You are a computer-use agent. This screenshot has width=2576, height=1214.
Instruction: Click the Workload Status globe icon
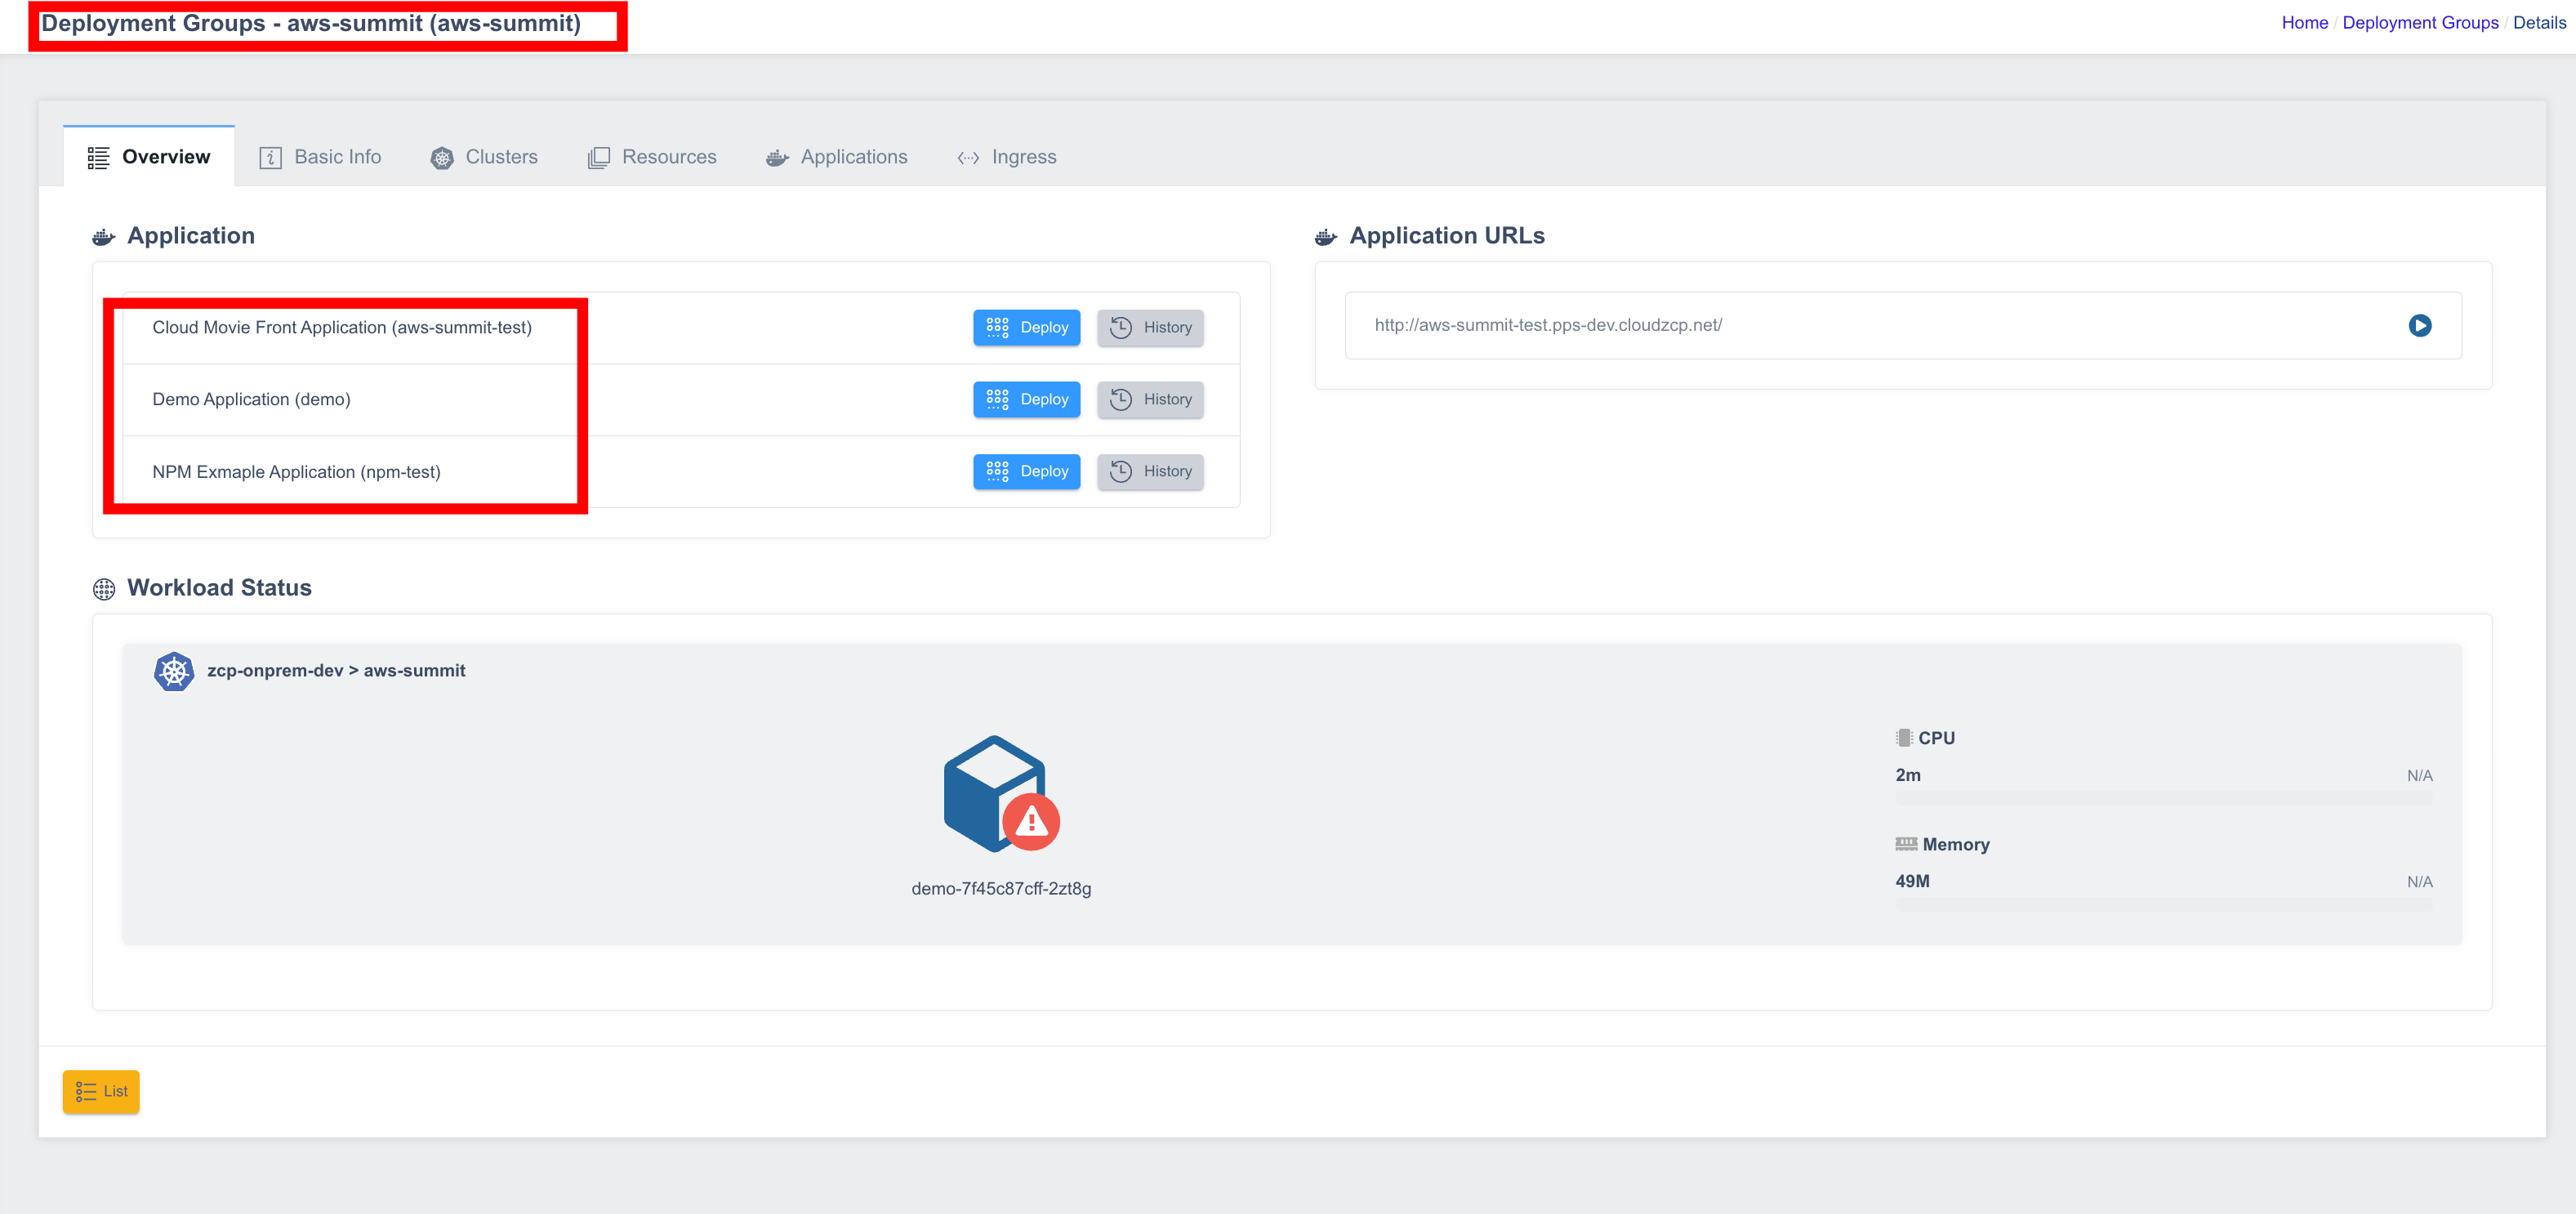104,589
